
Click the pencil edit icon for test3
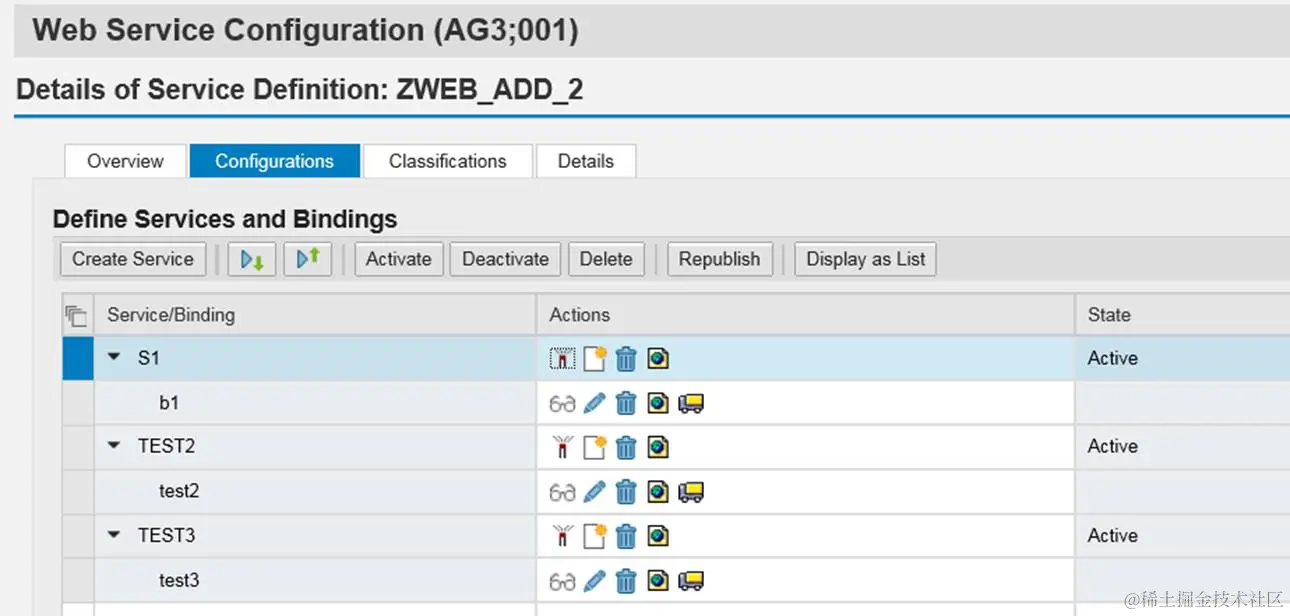(595, 581)
